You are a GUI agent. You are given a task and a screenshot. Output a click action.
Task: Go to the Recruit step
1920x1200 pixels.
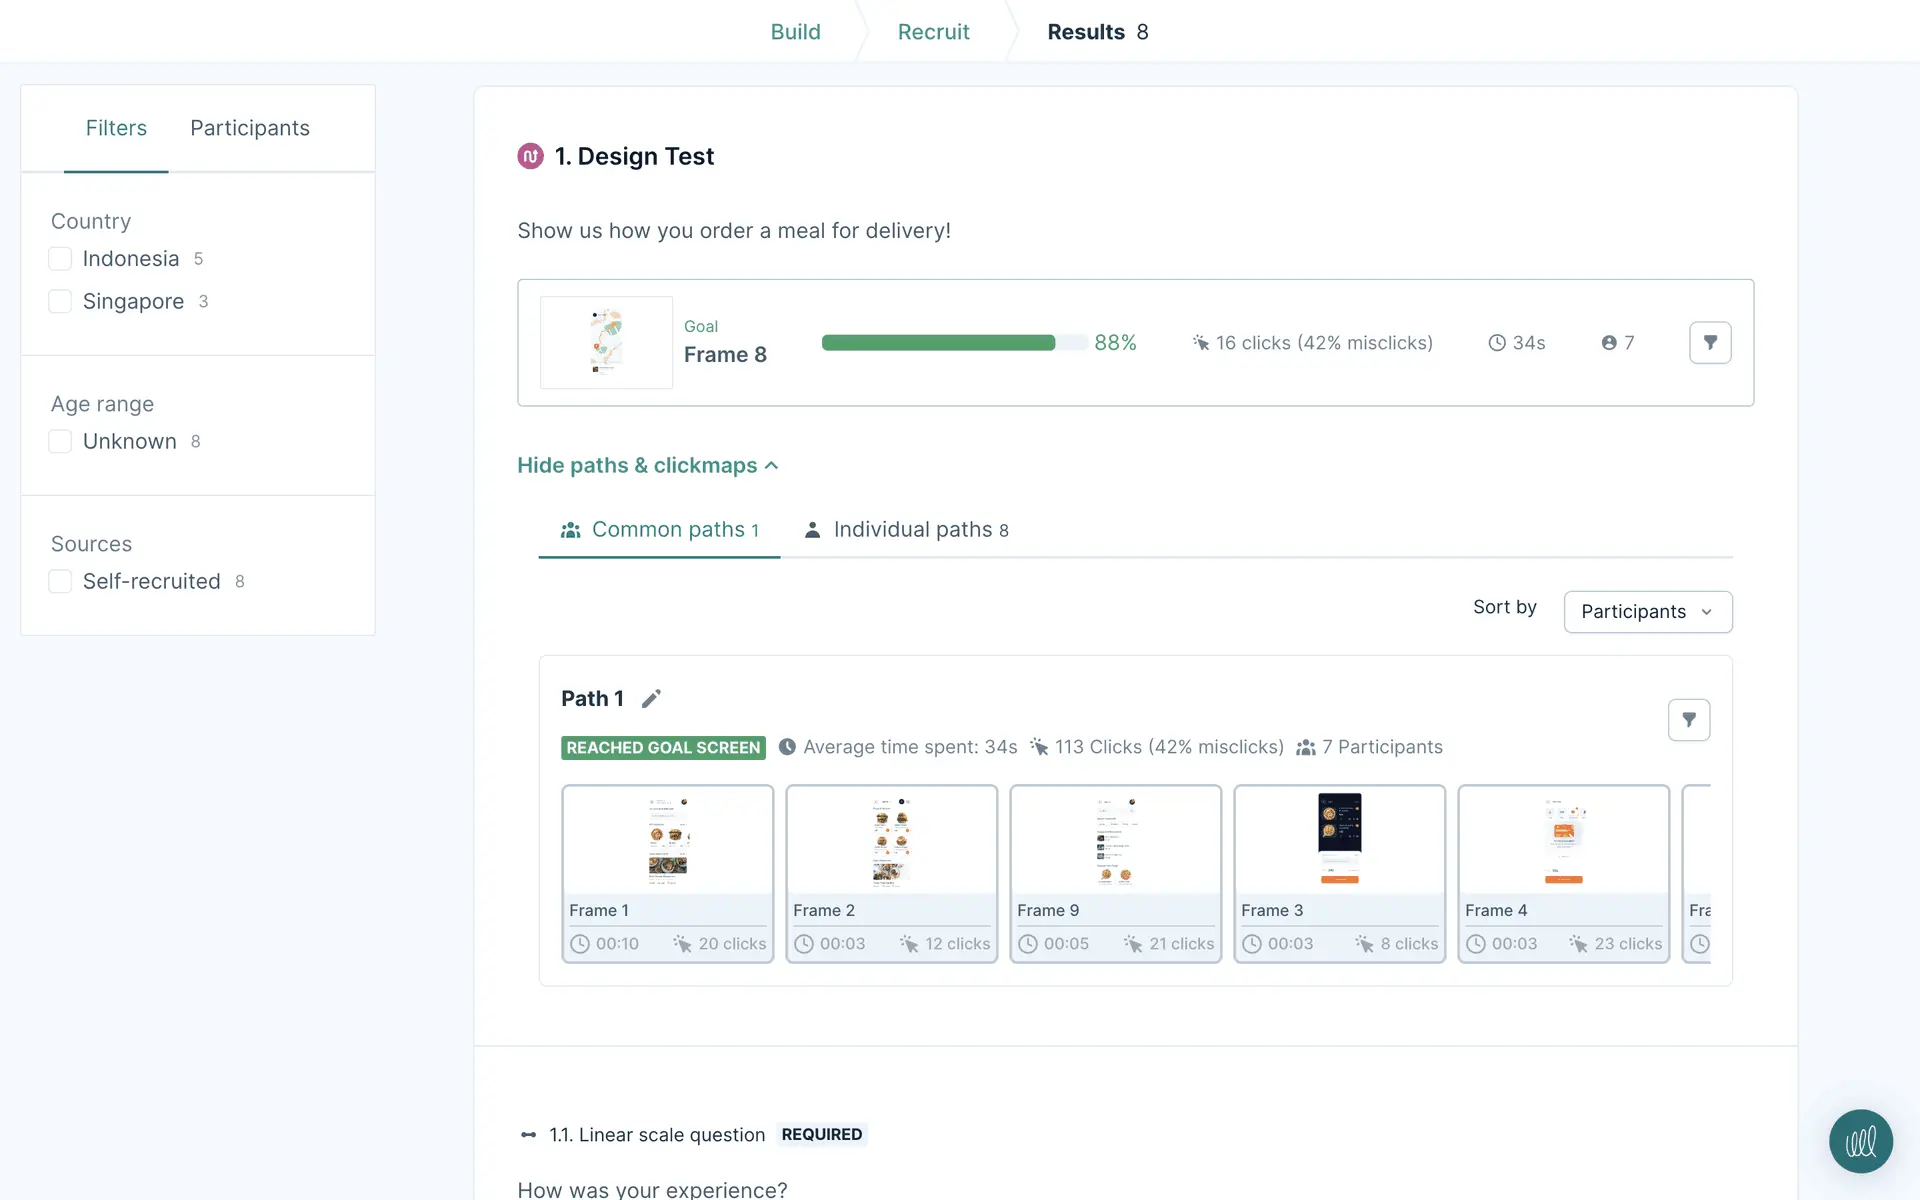933,32
